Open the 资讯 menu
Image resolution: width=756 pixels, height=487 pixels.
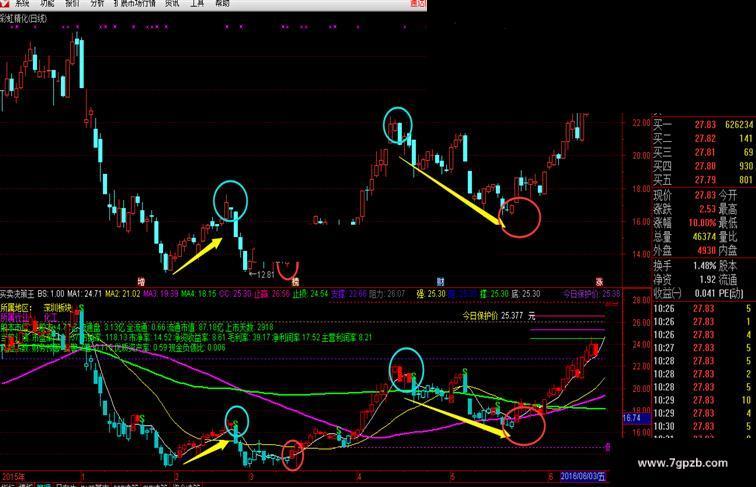[x=172, y=3]
